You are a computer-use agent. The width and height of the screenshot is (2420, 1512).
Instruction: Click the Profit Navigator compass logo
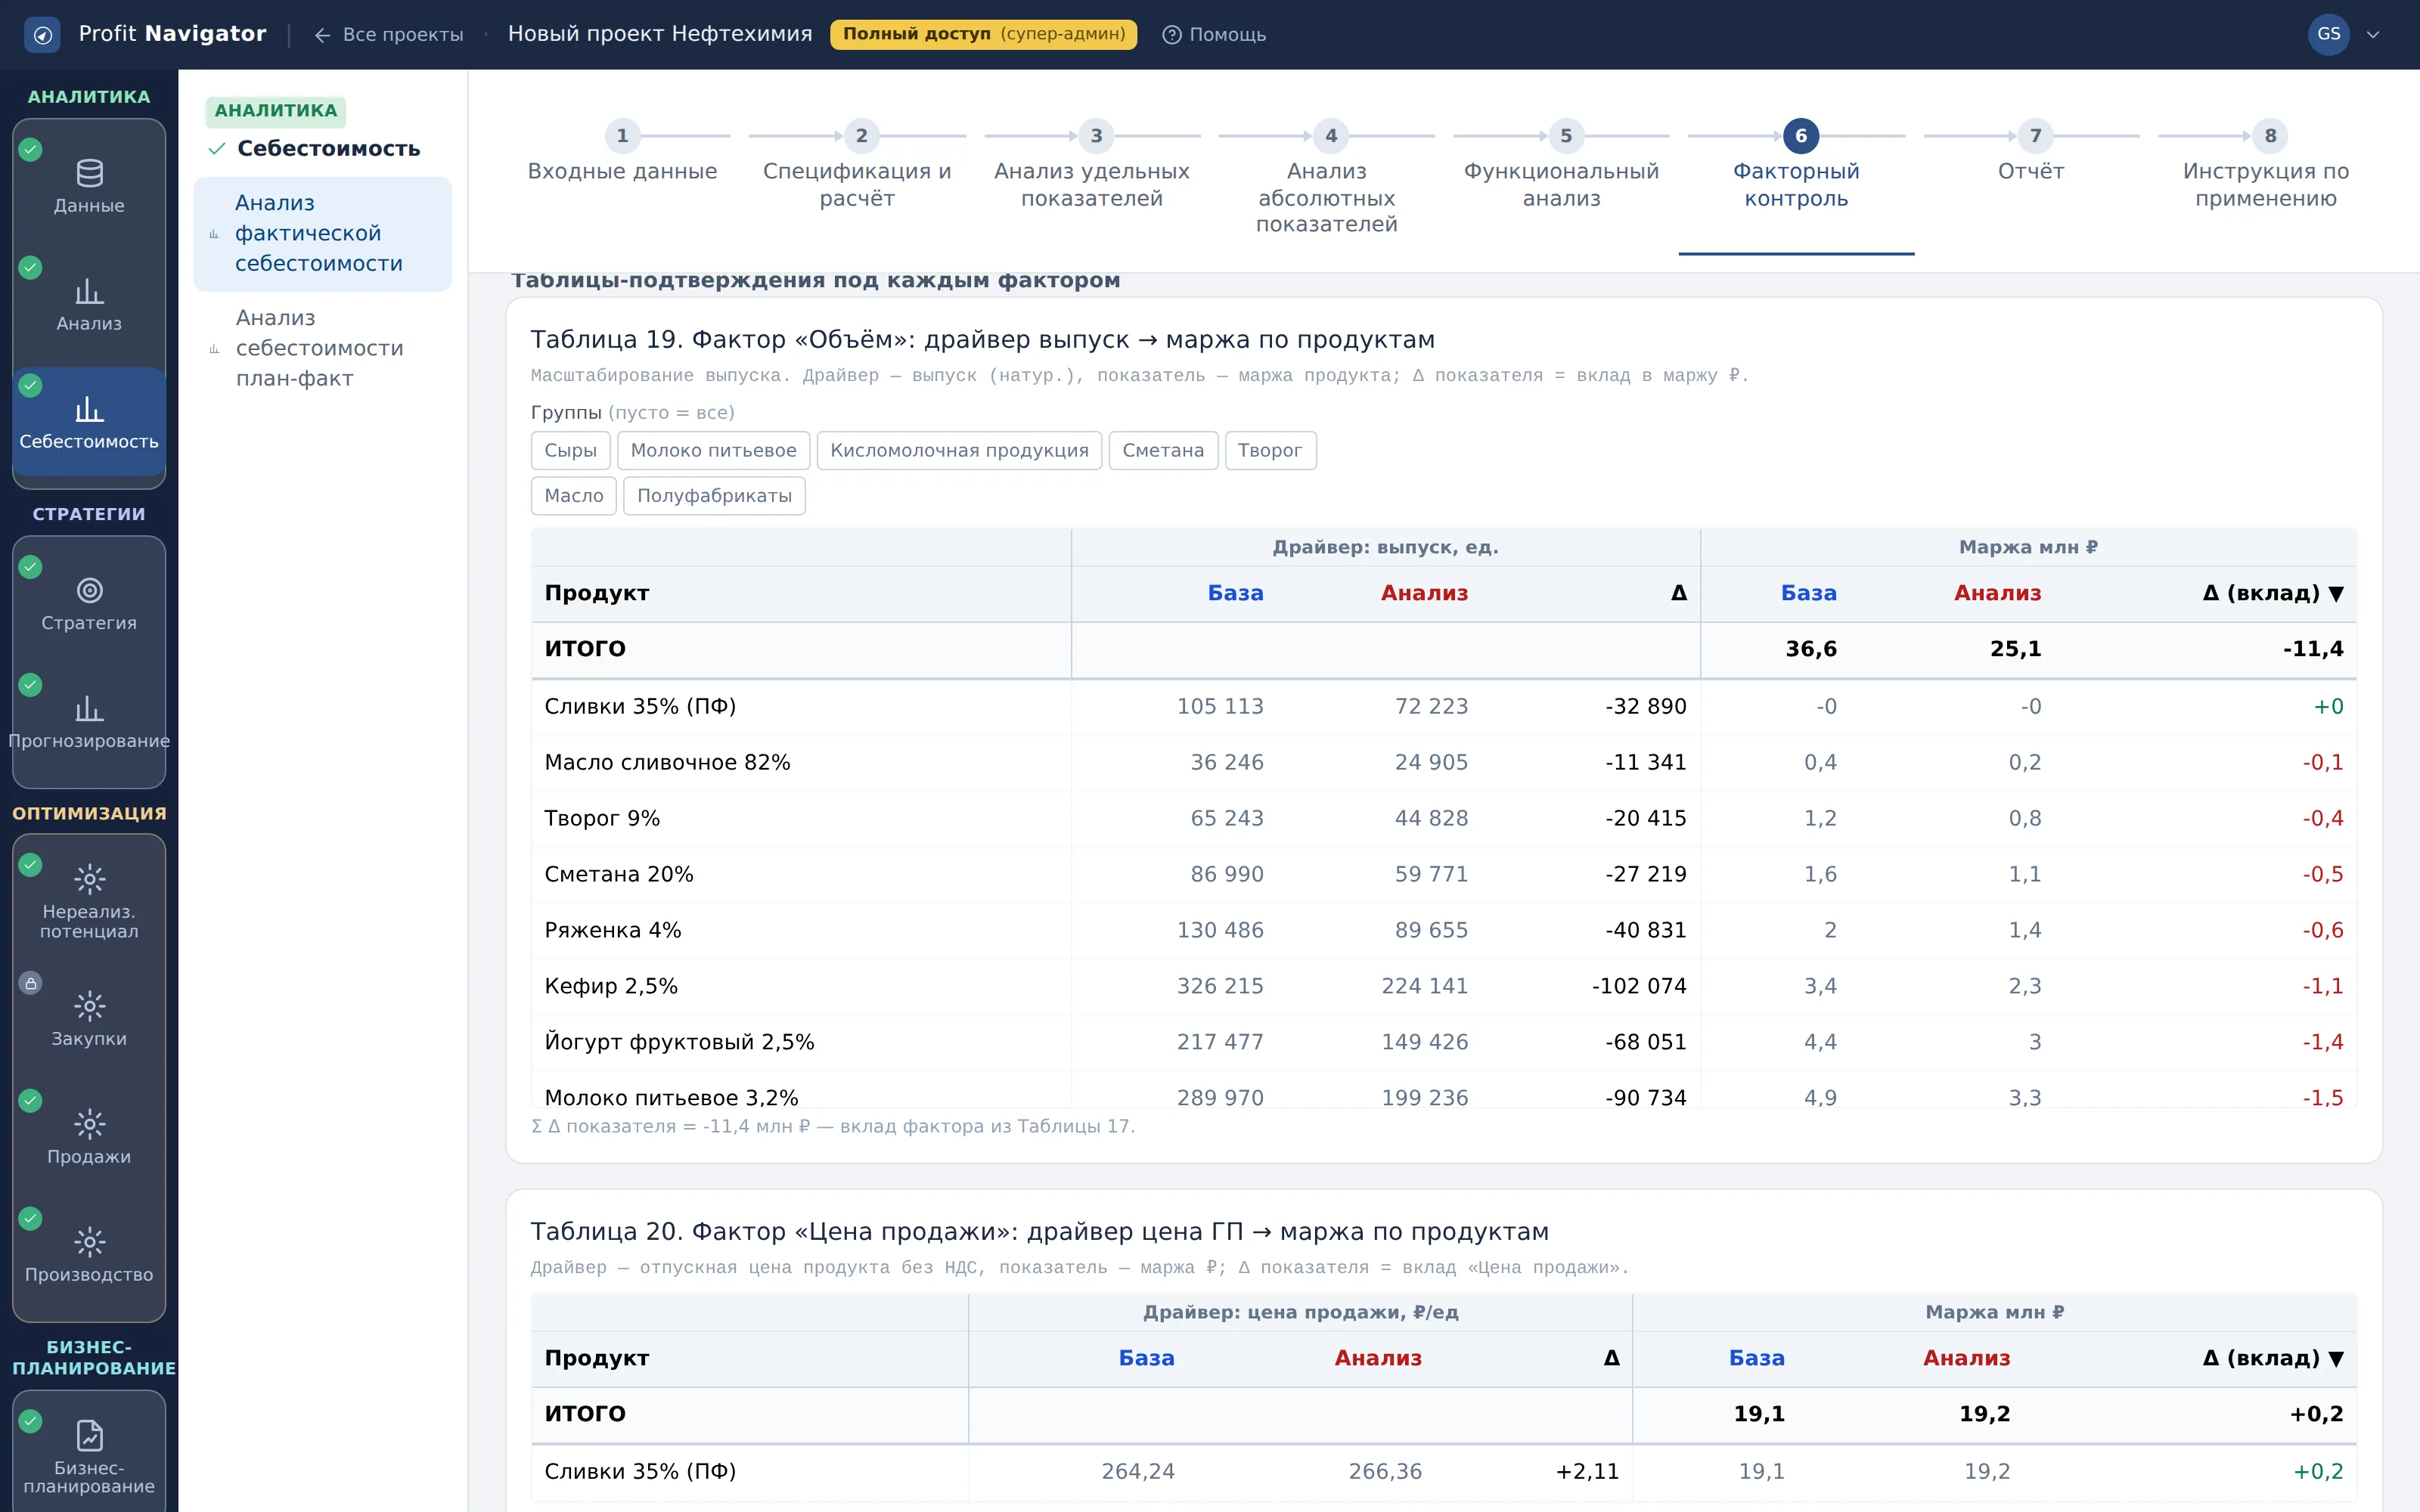tap(42, 35)
